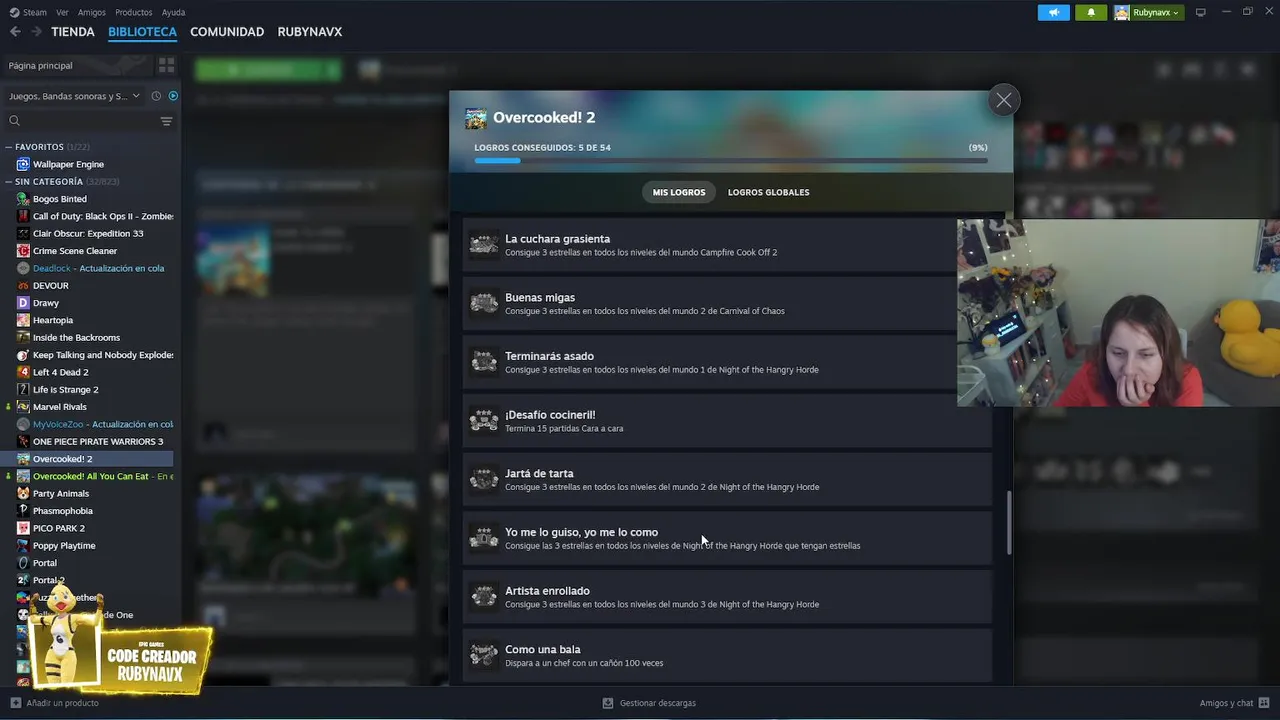1280x720 pixels.
Task: Click the recent activity clock icon
Action: pos(156,96)
